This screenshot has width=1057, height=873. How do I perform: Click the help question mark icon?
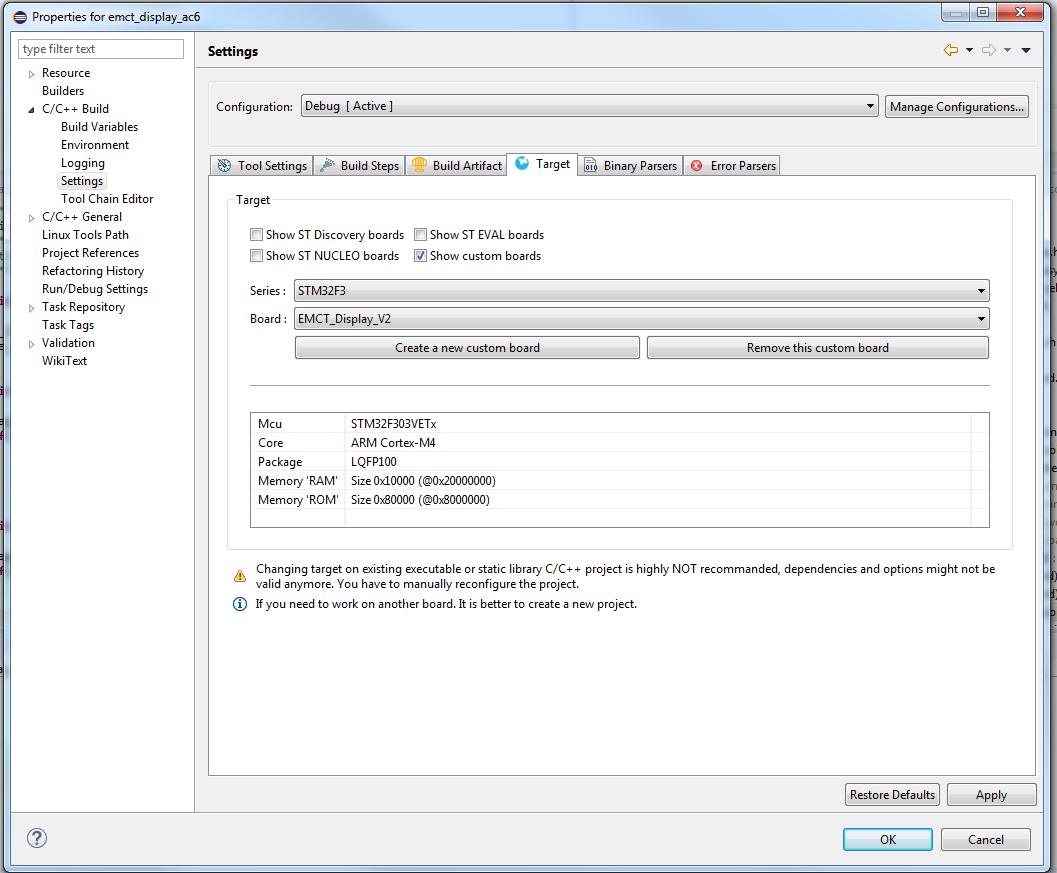coord(38,838)
